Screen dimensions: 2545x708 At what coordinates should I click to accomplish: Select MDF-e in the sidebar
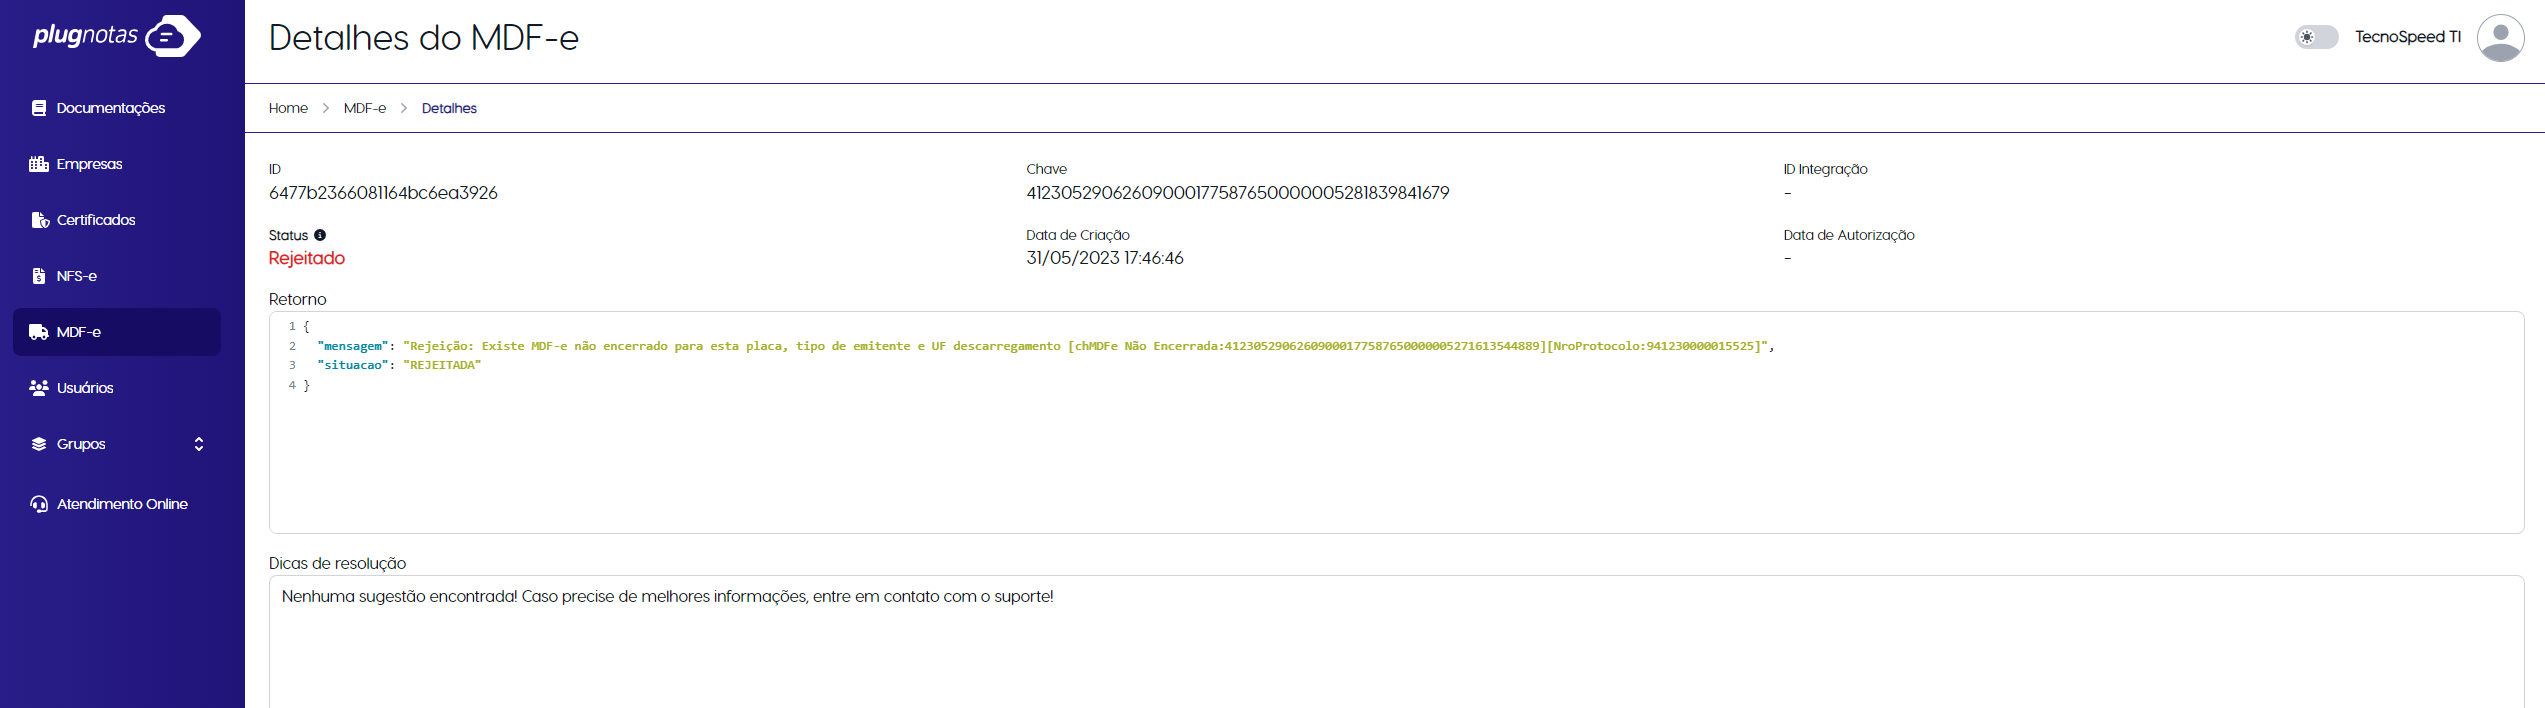[117, 332]
